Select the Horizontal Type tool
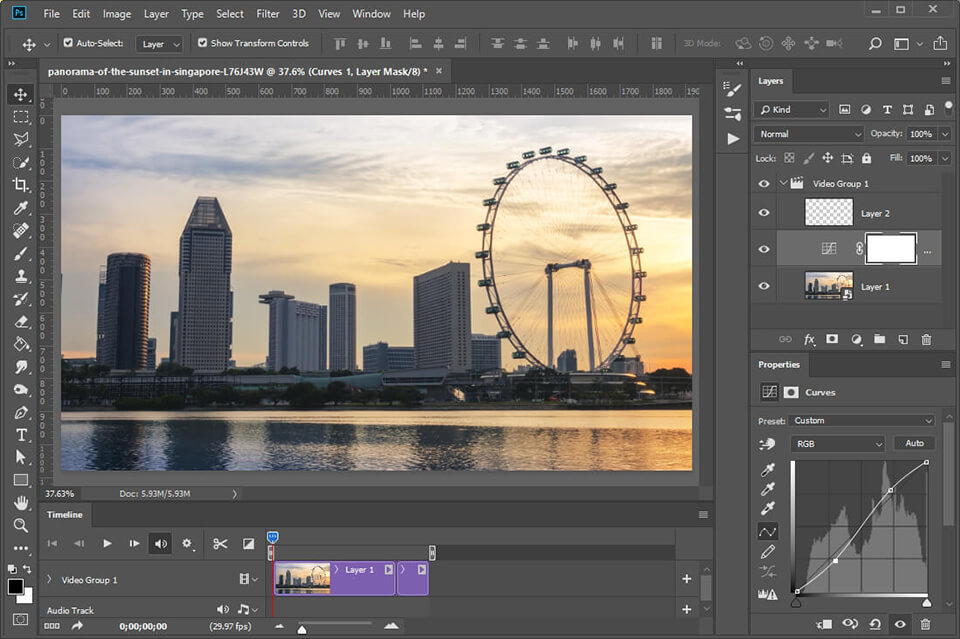The height and width of the screenshot is (639, 960). point(21,435)
